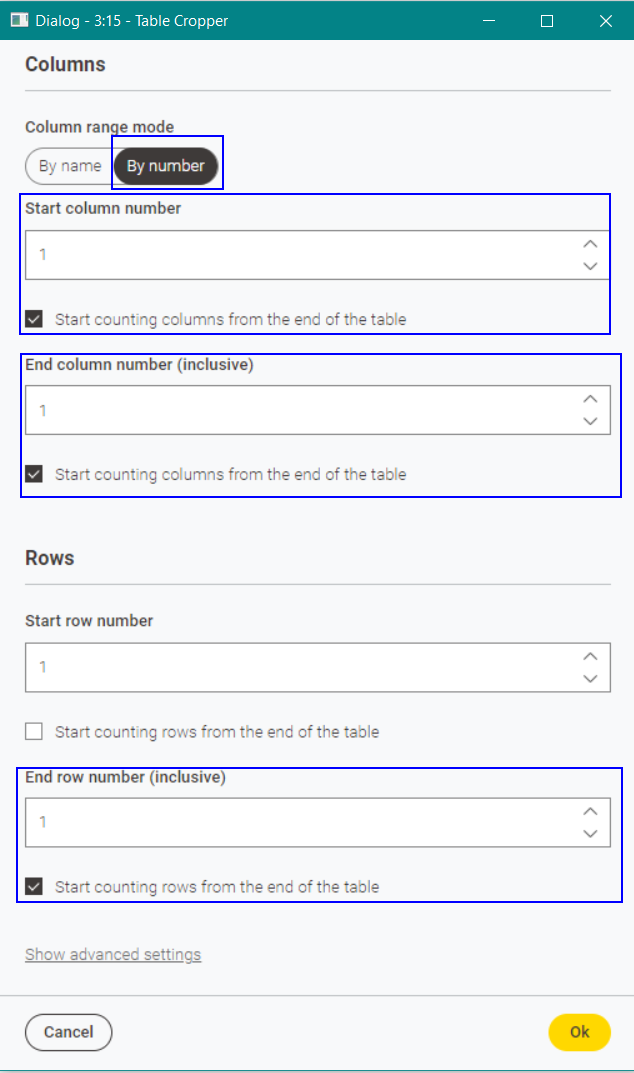Decrease the Start row number value
This screenshot has width=634, height=1073.
(x=590, y=678)
